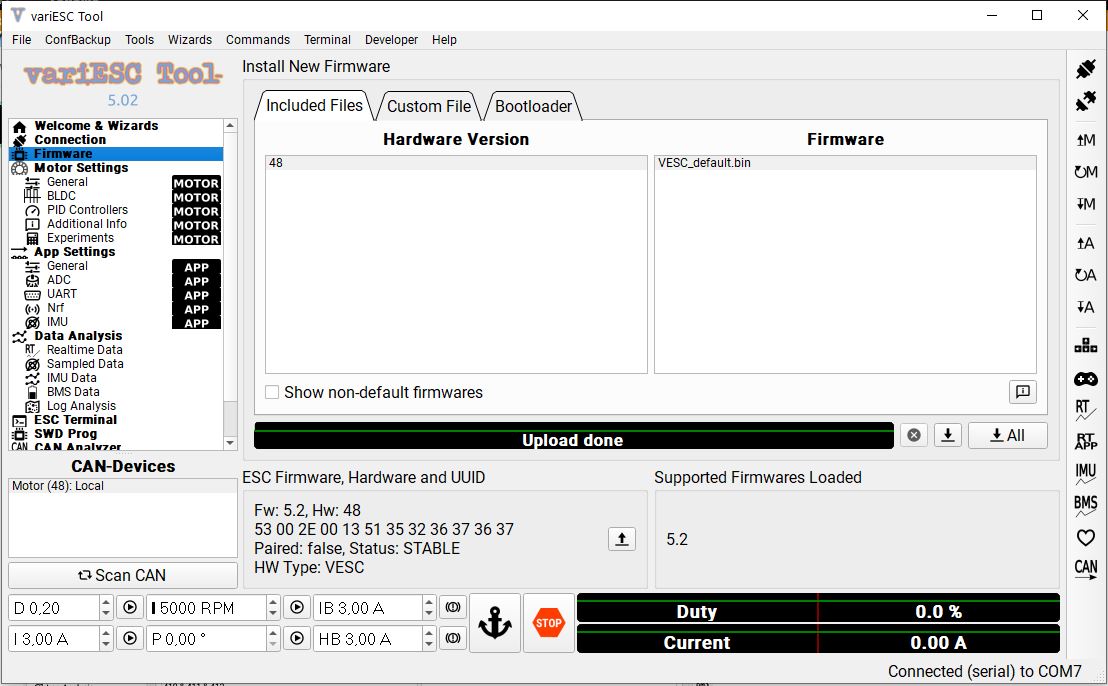Apply brake current button beside IB 3.00 A
The width and height of the screenshot is (1108, 686).
click(453, 608)
